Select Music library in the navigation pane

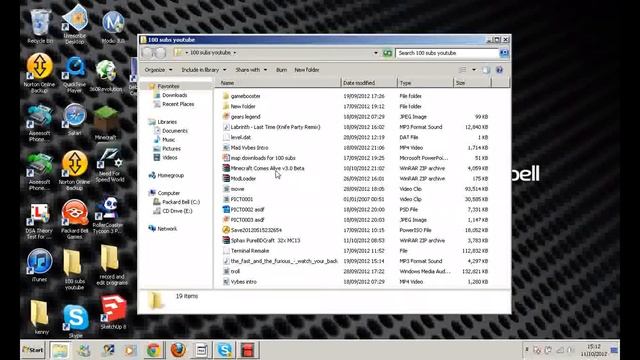coord(168,140)
